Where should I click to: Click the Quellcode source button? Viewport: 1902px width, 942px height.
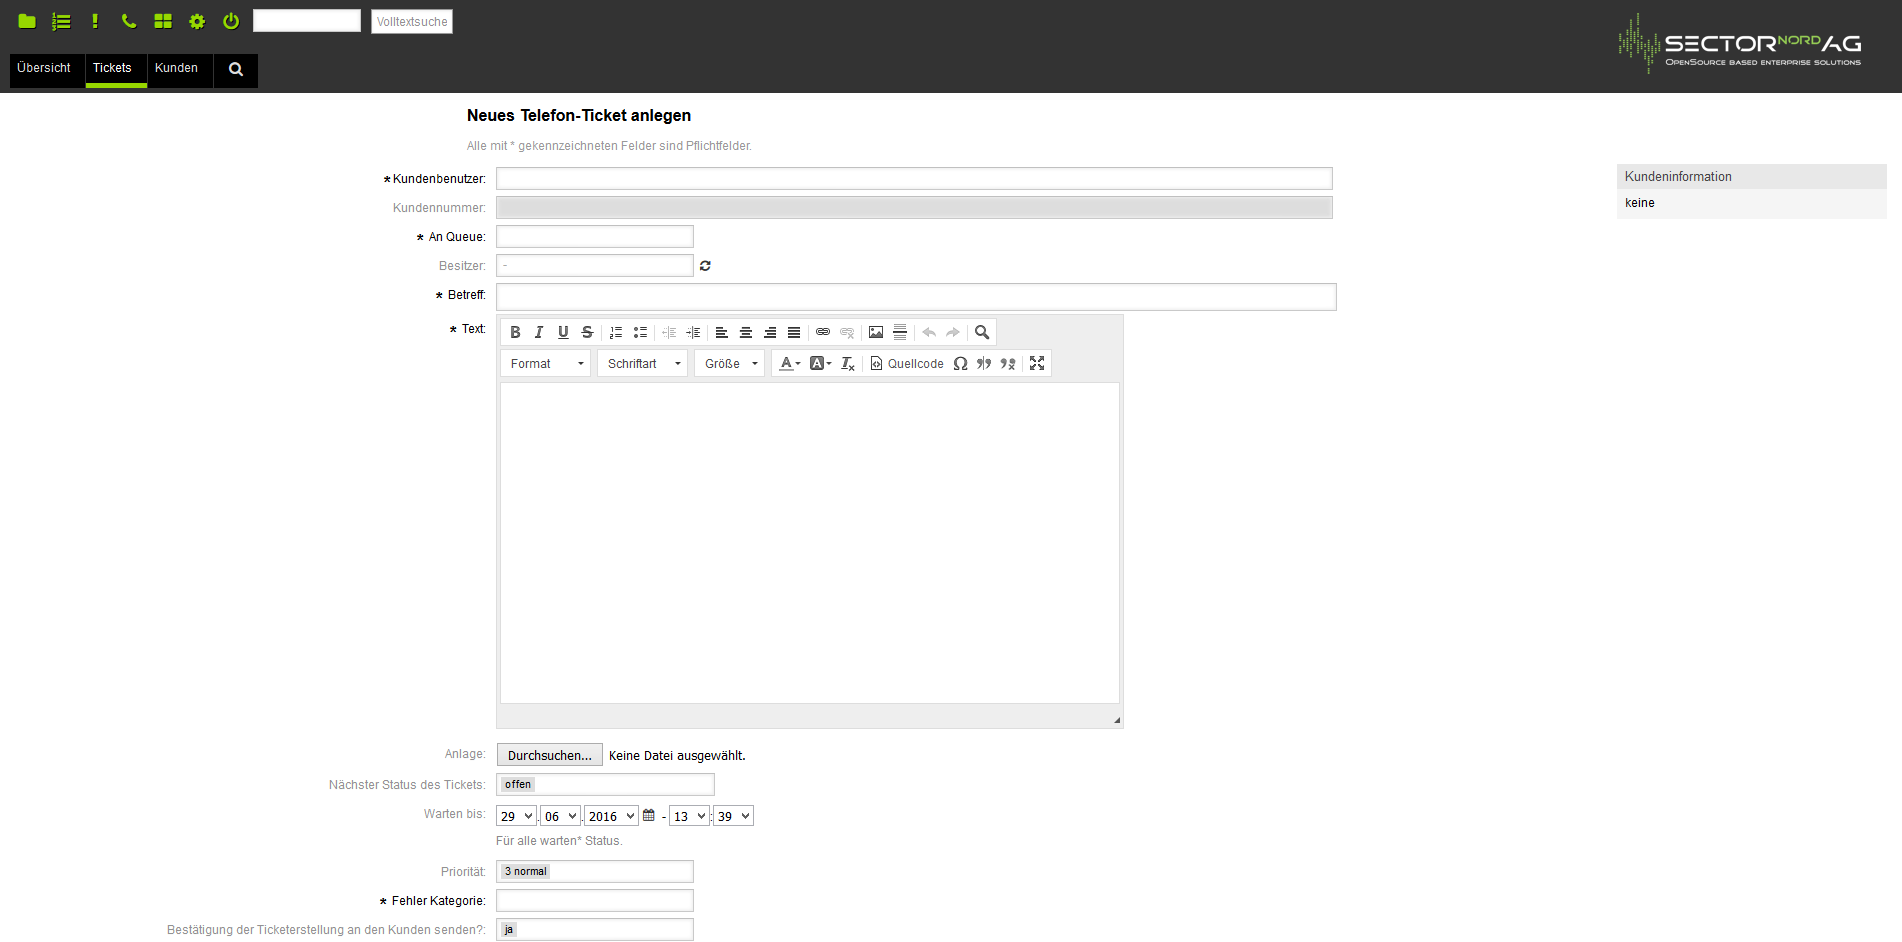907,364
